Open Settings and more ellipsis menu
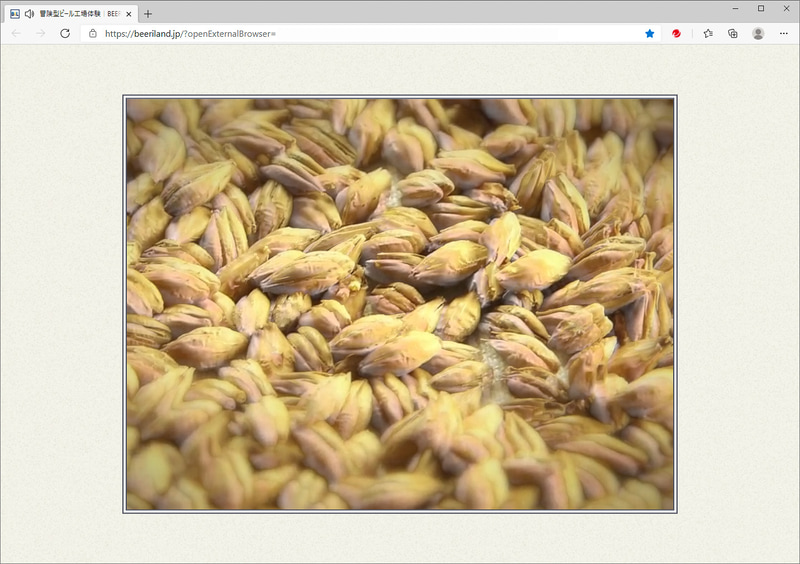The height and width of the screenshot is (564, 800). 784,34
